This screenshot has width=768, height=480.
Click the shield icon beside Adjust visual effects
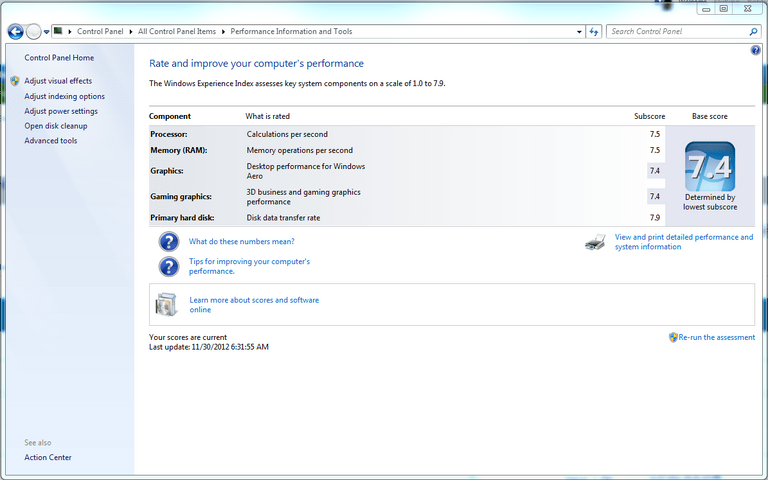pyautogui.click(x=15, y=81)
